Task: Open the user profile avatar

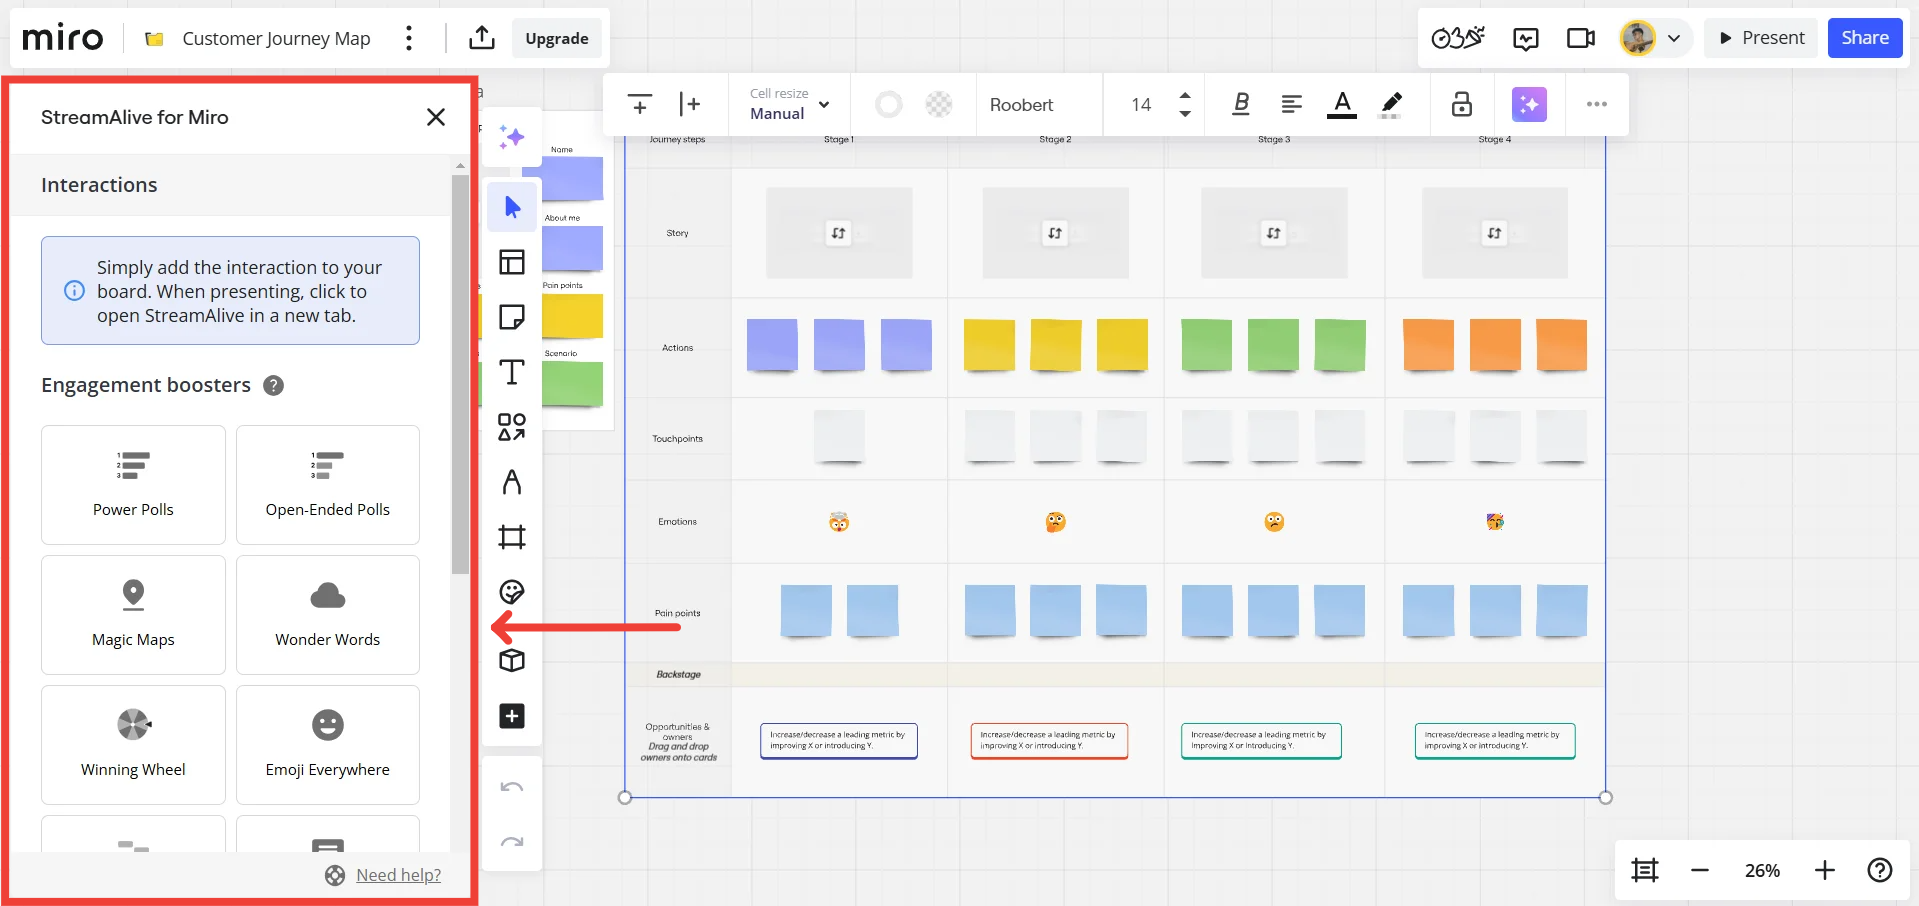Action: coord(1637,38)
